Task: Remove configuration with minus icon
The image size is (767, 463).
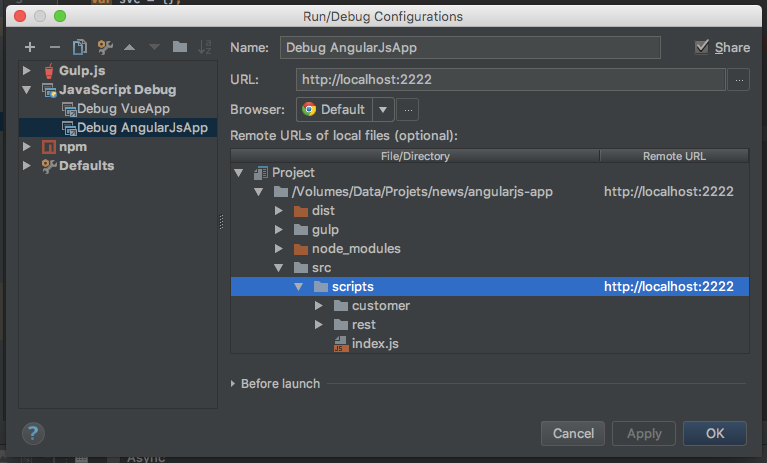Action: (55, 47)
